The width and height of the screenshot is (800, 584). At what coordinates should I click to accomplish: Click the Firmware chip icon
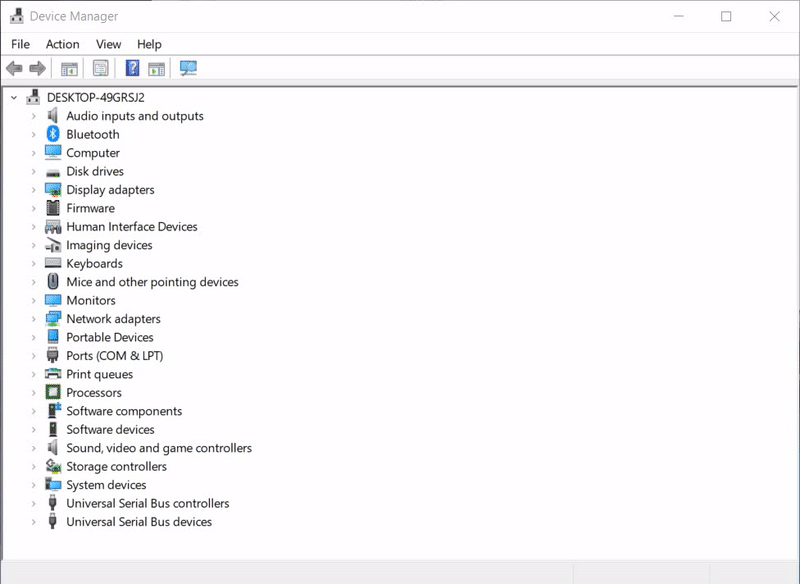tap(53, 208)
